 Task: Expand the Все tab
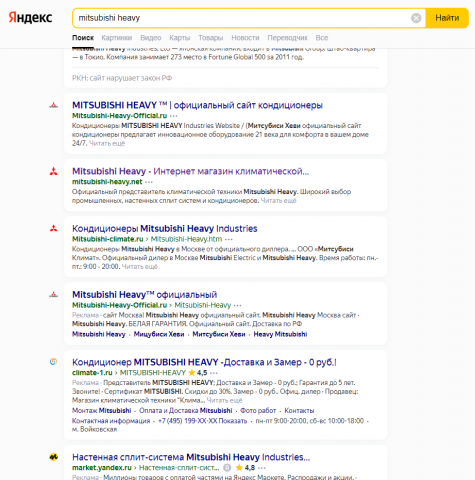322,38
